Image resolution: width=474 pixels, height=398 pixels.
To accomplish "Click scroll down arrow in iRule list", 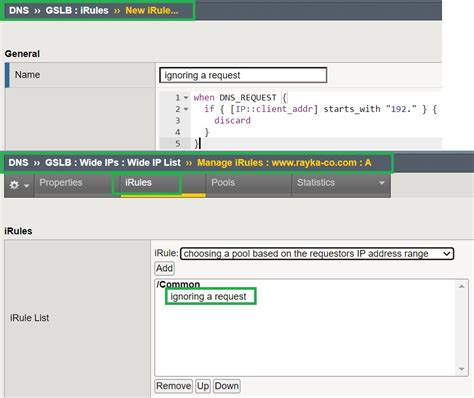I will [462, 369].
